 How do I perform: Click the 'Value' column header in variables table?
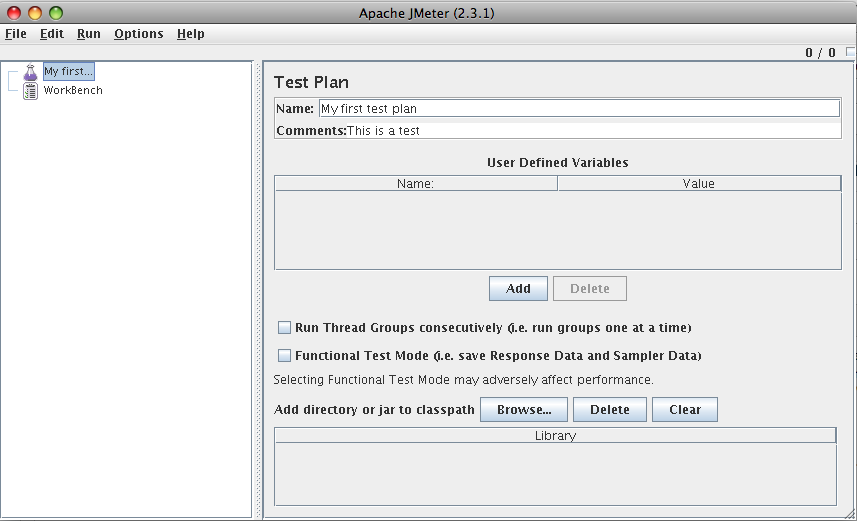(x=699, y=184)
